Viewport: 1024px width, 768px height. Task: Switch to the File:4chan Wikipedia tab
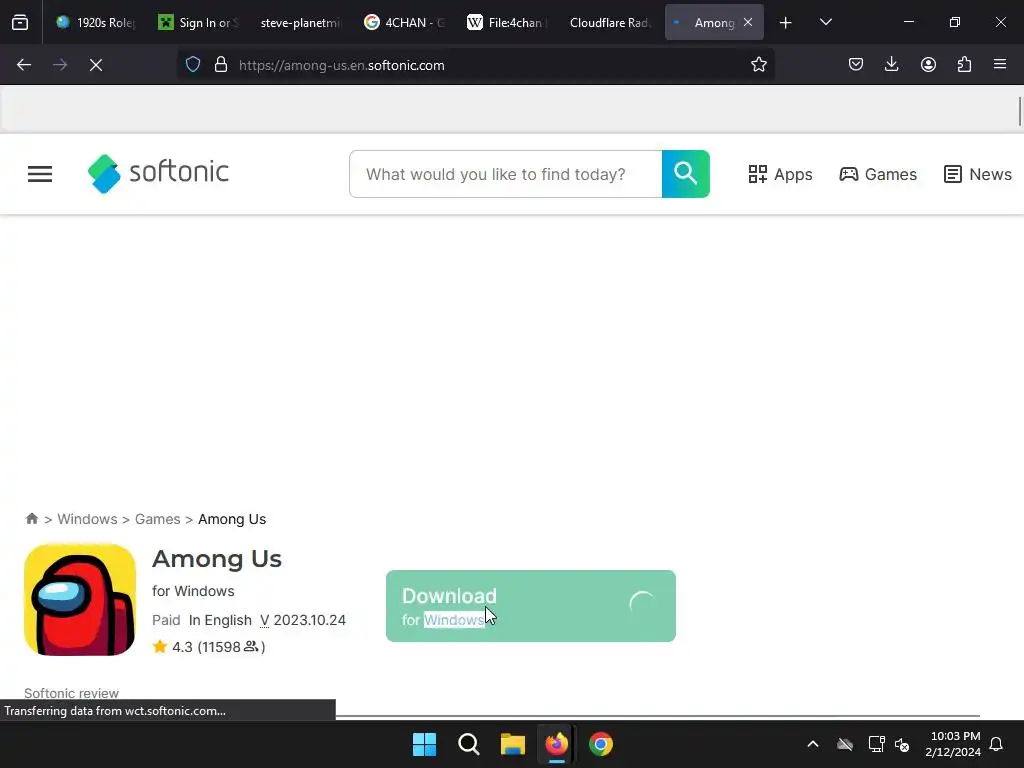(506, 23)
